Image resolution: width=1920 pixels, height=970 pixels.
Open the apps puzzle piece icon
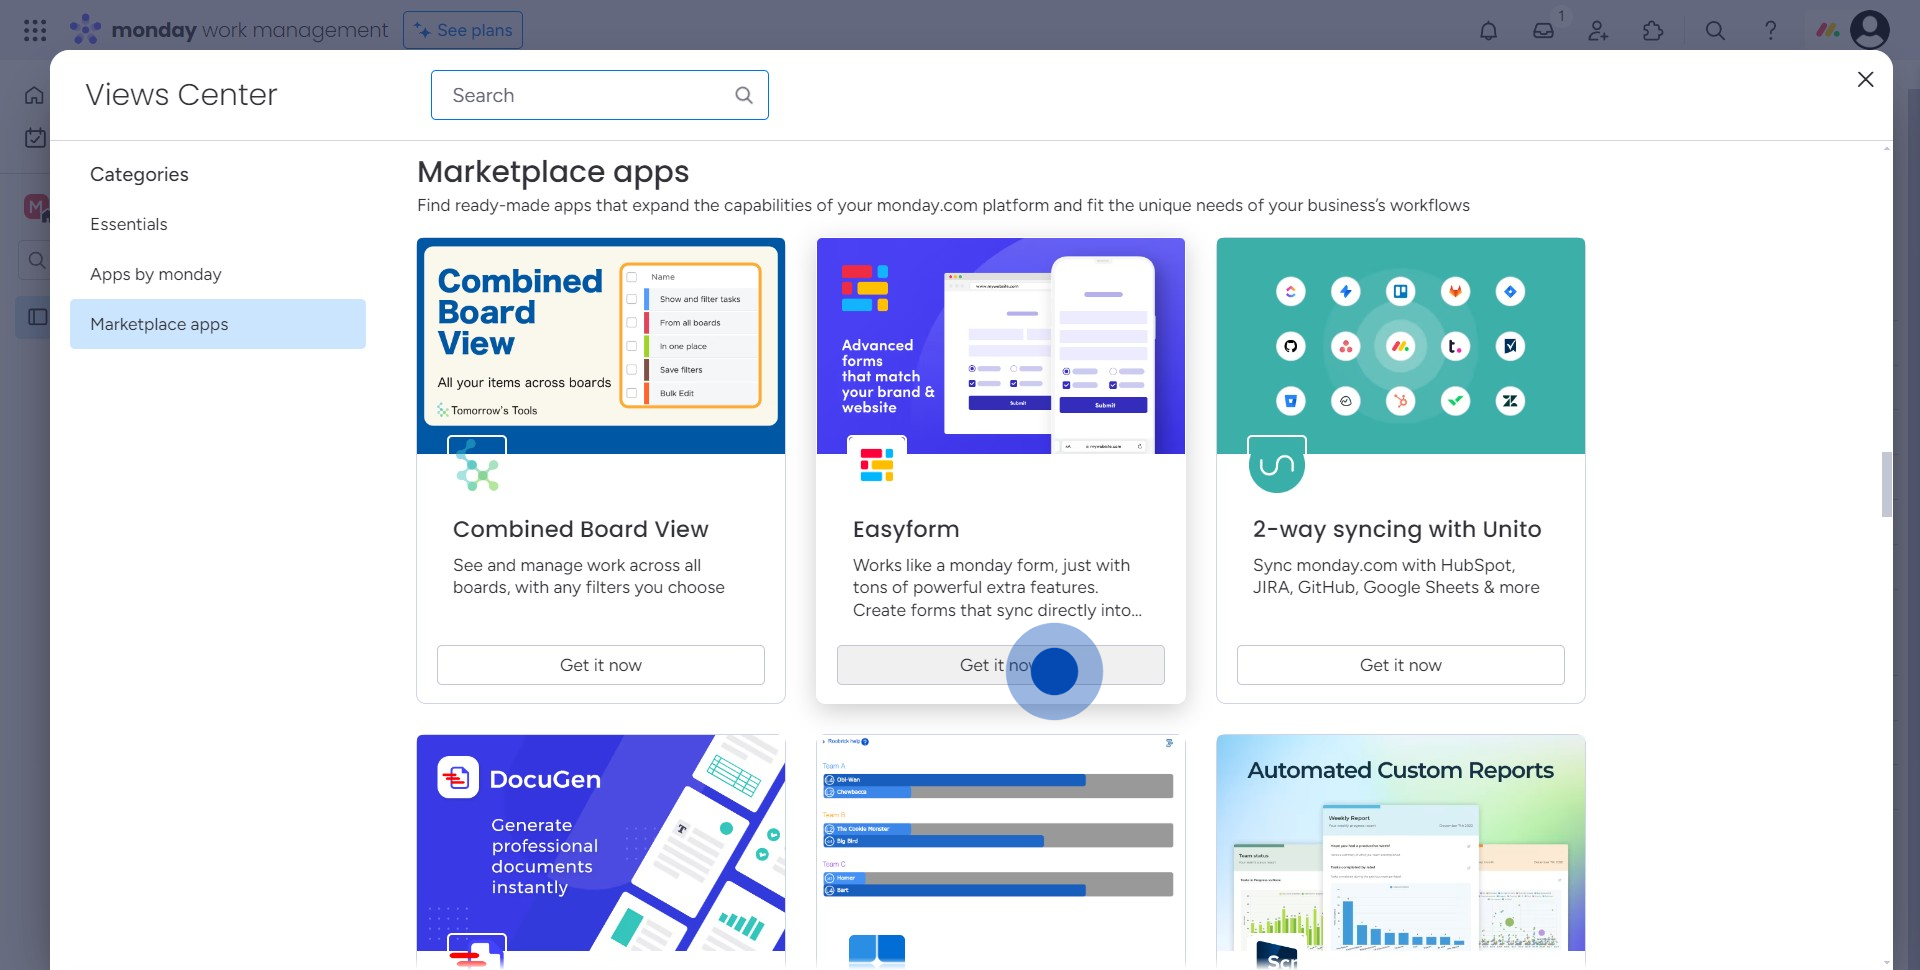pyautogui.click(x=1653, y=31)
